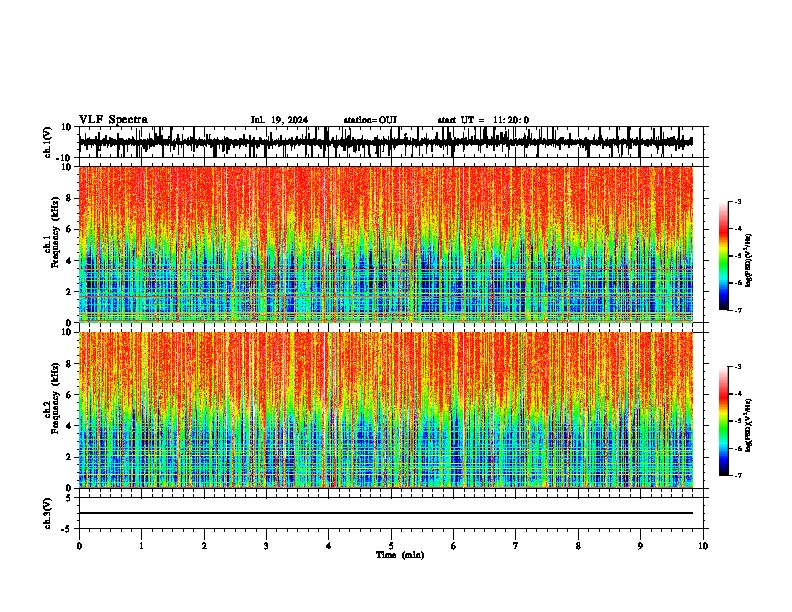This screenshot has width=792, height=612.
Task: Click the ch.1 color bar log(PSD) label
Action: (749, 260)
